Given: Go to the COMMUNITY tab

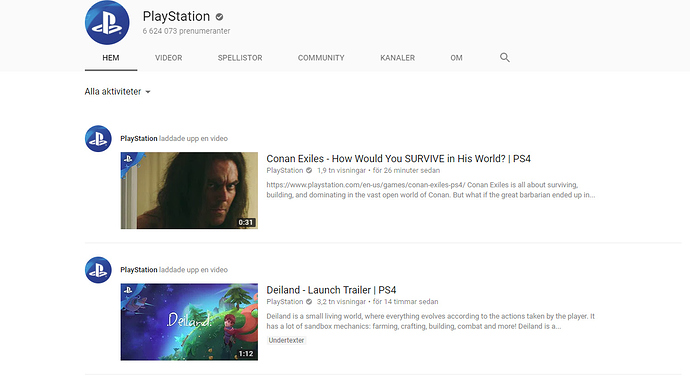Looking at the screenshot, I should tap(321, 58).
